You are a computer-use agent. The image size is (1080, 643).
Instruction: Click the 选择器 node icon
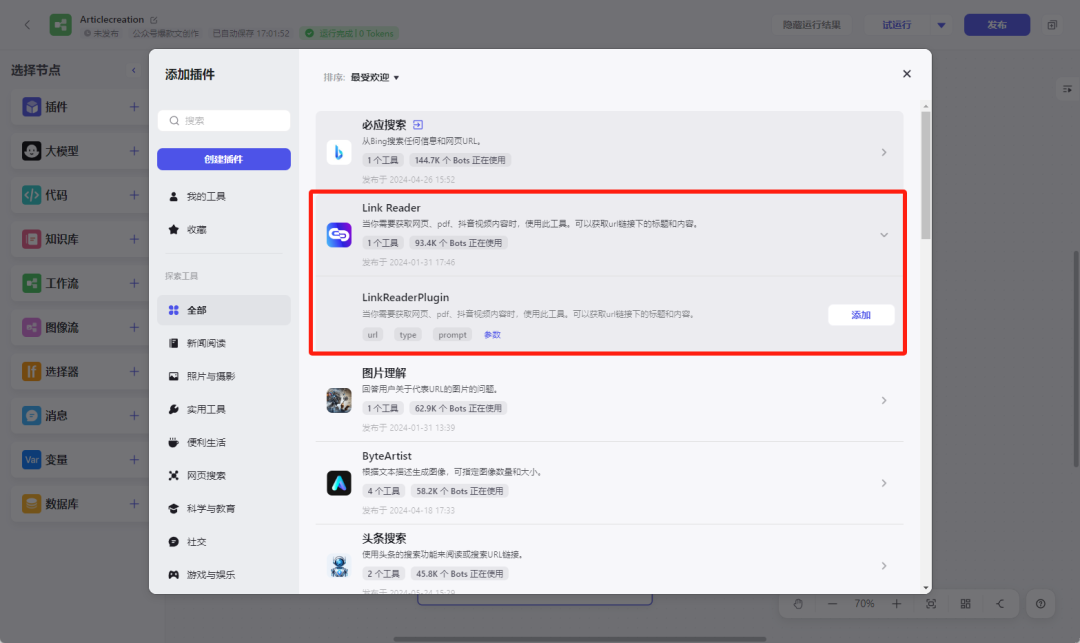click(32, 371)
